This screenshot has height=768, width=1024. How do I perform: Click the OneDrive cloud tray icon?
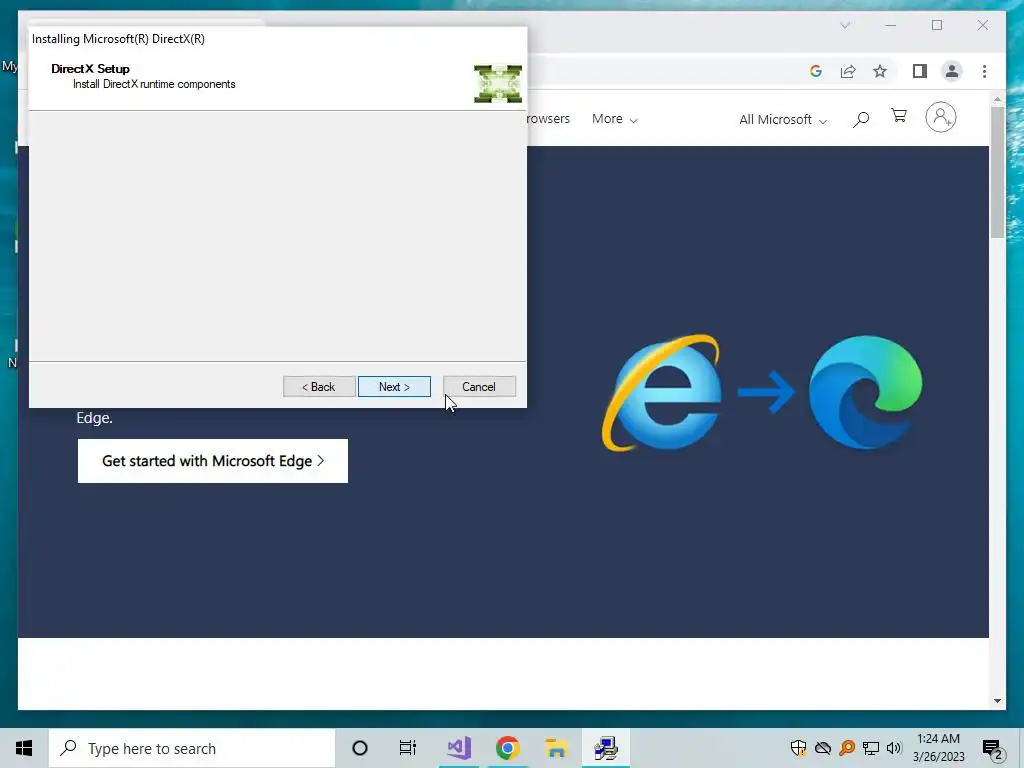(823, 748)
